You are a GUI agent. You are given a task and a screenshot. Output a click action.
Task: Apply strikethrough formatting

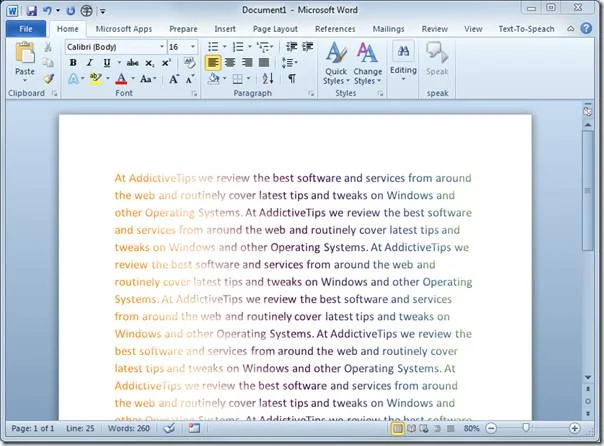133,63
